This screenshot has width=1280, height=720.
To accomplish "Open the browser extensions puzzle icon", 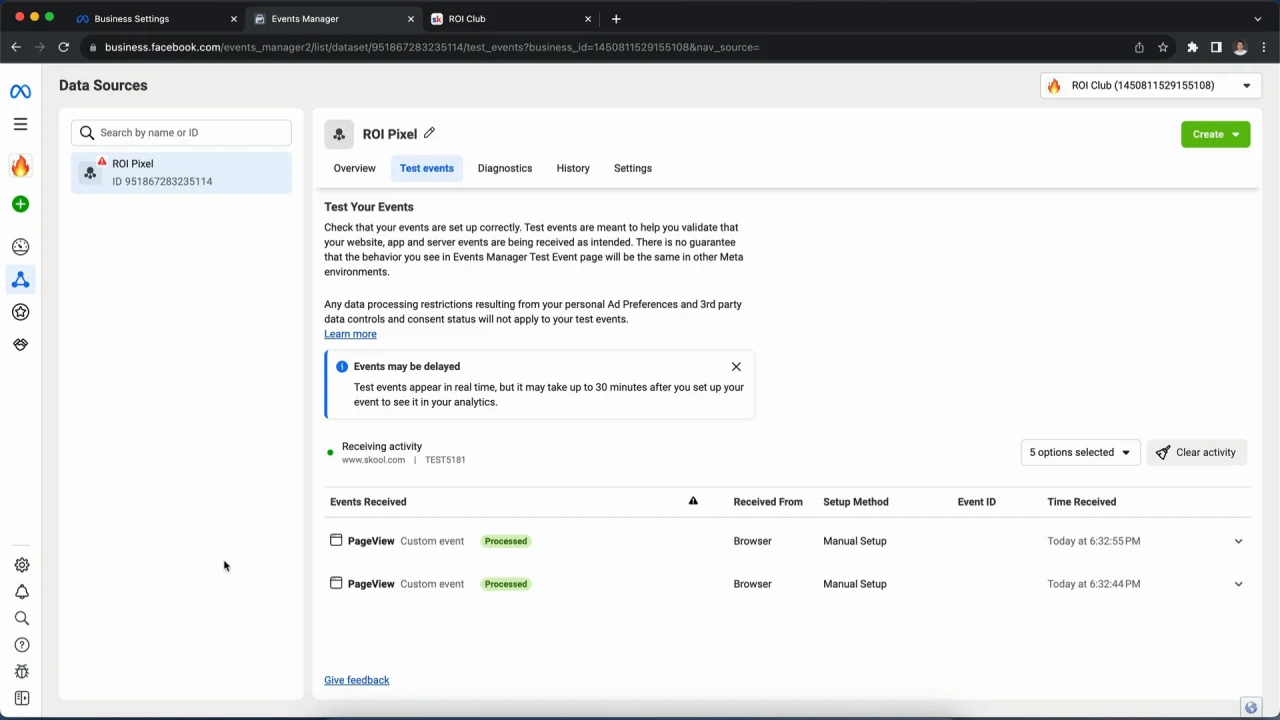I will point(1192,47).
